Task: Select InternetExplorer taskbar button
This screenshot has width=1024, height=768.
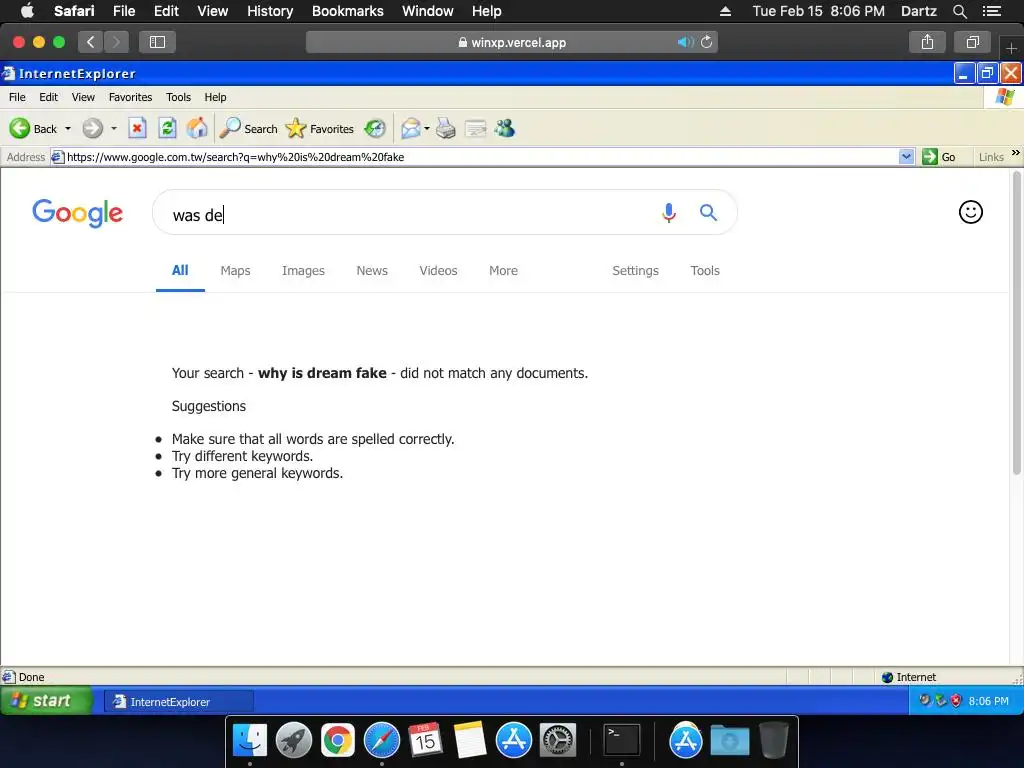Action: click(x=179, y=701)
